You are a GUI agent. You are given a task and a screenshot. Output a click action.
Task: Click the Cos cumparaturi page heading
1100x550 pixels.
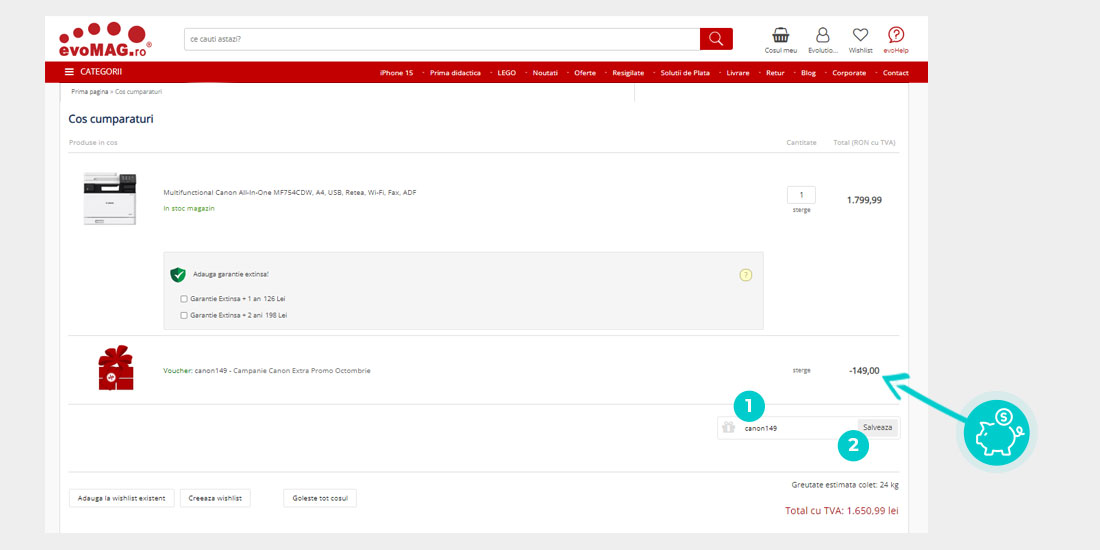(x=111, y=119)
